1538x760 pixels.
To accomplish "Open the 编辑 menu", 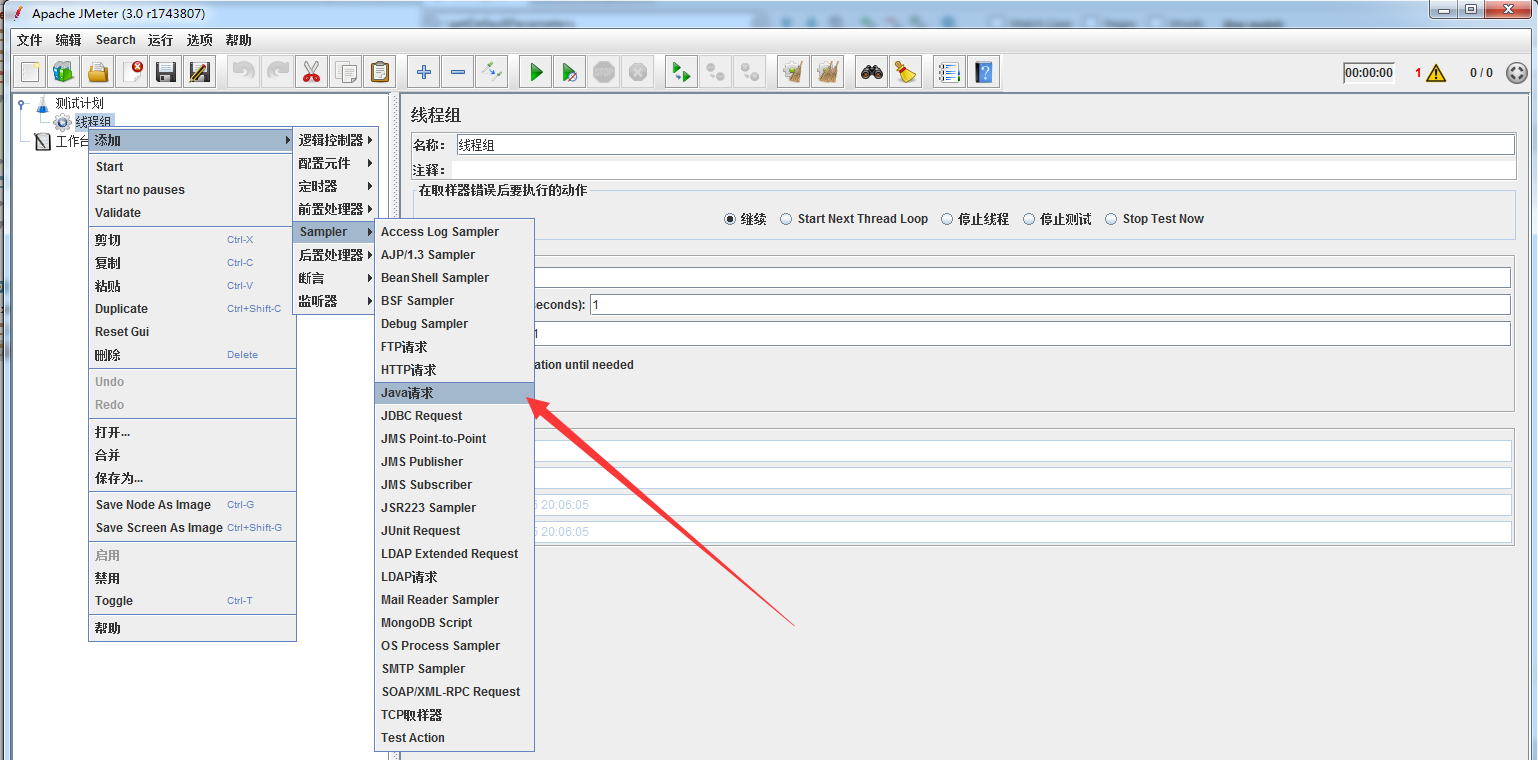I will pyautogui.click(x=68, y=40).
